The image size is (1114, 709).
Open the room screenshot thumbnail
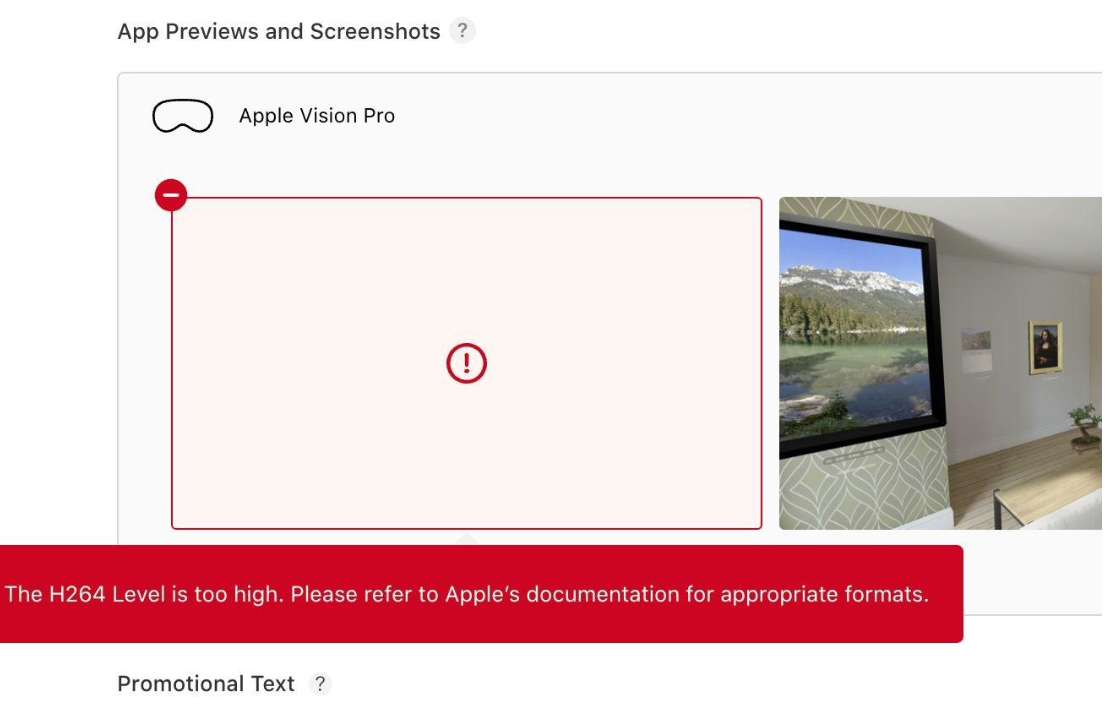click(x=940, y=363)
